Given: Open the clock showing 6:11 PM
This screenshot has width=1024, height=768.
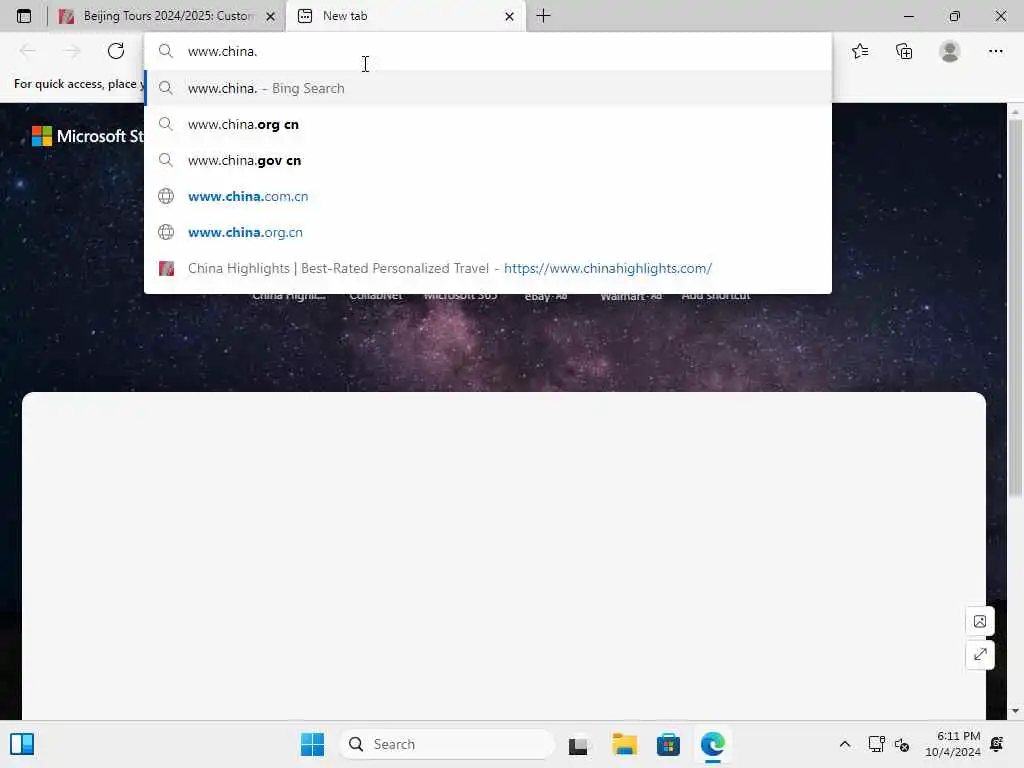Looking at the screenshot, I should point(952,744).
